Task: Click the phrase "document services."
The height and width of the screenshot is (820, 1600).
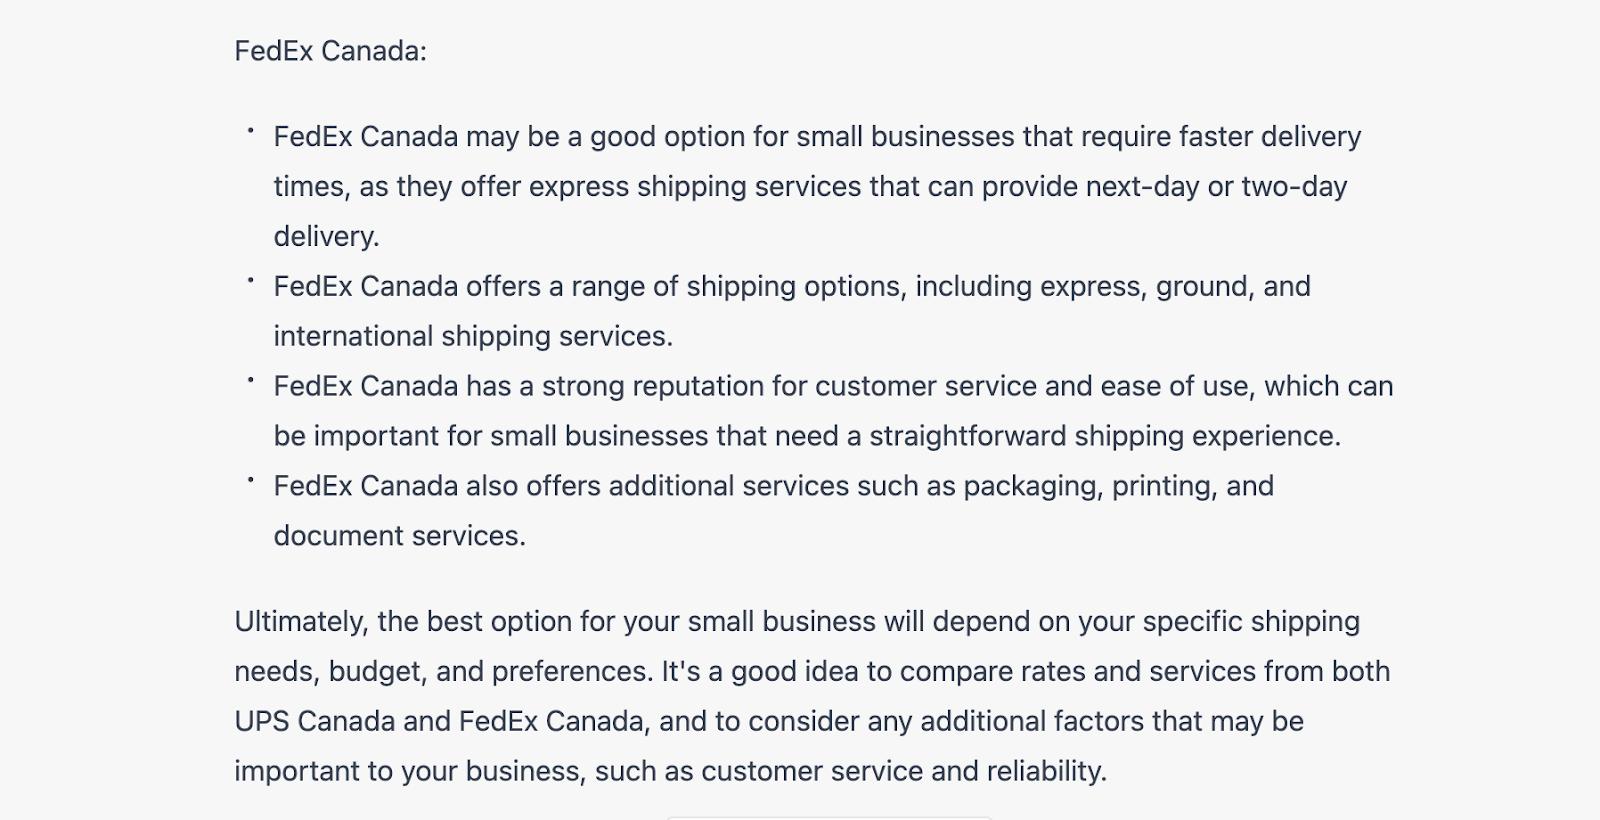Action: pyautogui.click(x=399, y=537)
